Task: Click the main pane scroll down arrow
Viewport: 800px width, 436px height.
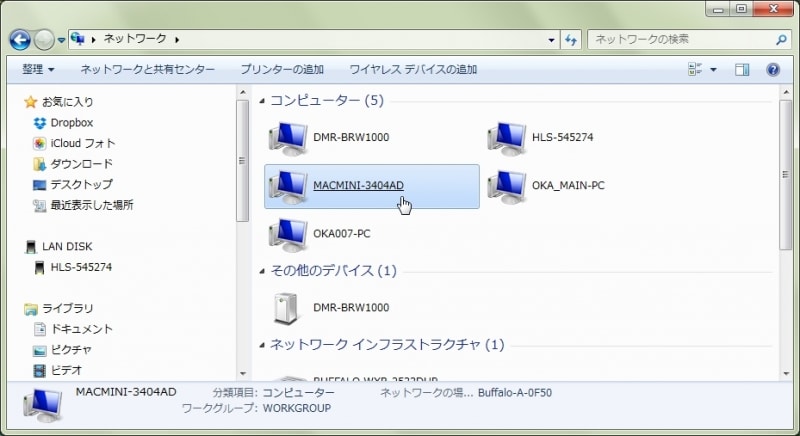Action: click(x=786, y=374)
